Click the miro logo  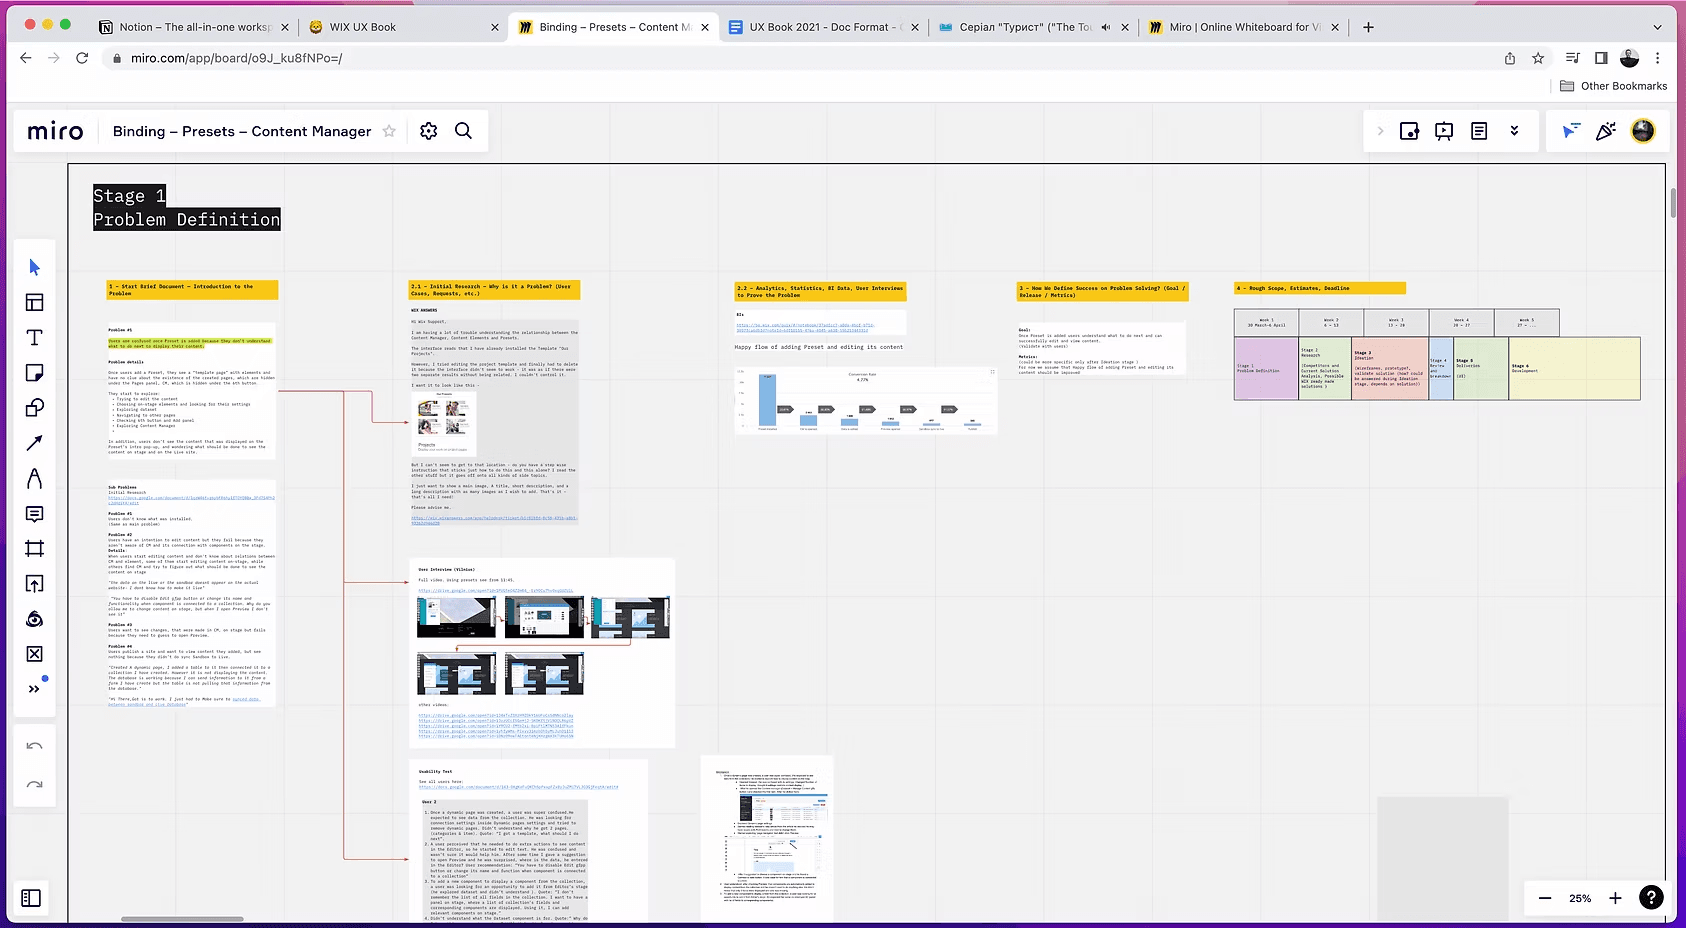55,131
